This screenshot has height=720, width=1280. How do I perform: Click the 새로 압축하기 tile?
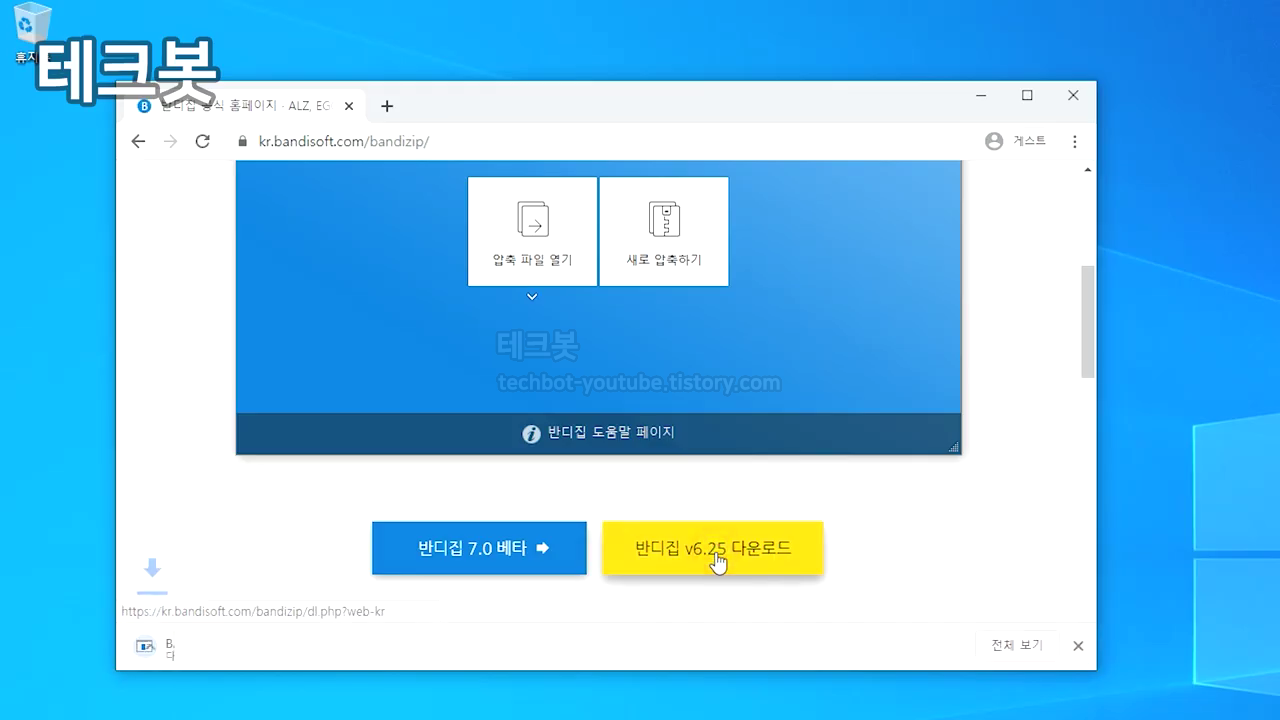coord(664,231)
